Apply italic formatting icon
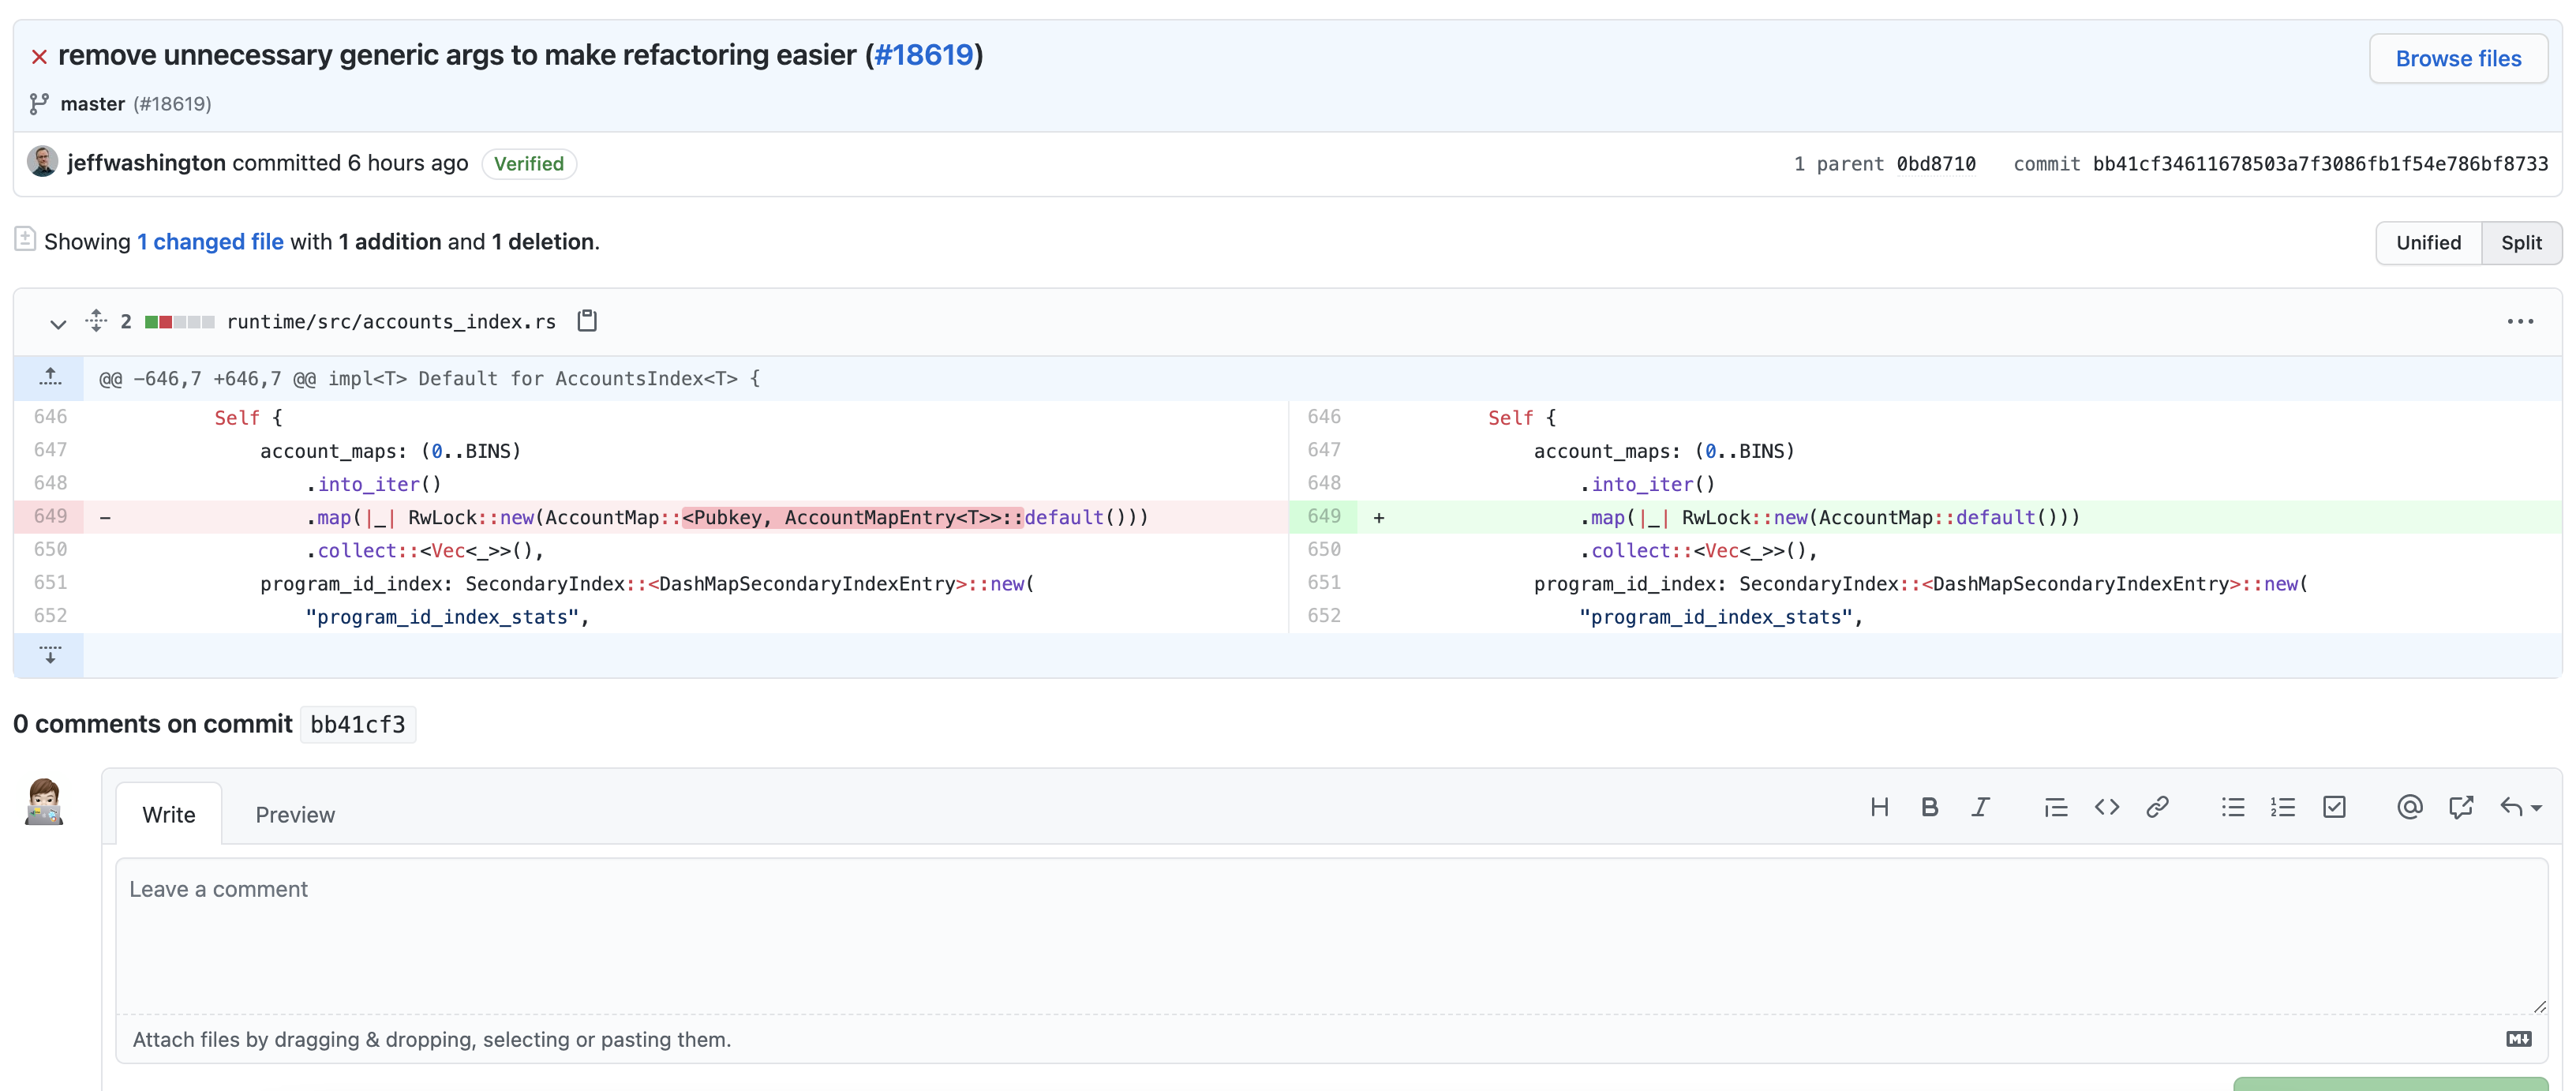 point(1980,807)
